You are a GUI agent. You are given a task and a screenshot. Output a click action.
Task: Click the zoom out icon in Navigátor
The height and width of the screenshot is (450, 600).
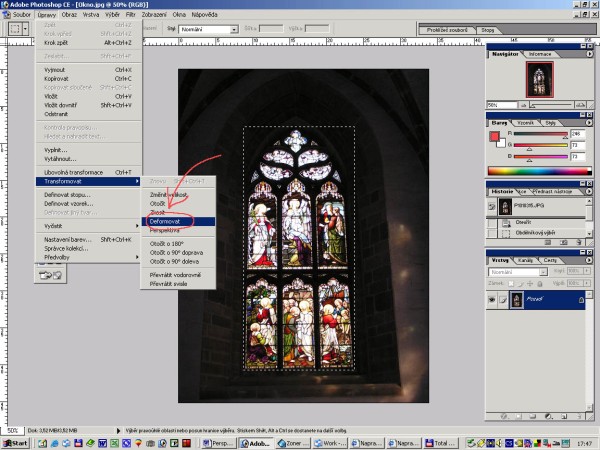pos(522,104)
